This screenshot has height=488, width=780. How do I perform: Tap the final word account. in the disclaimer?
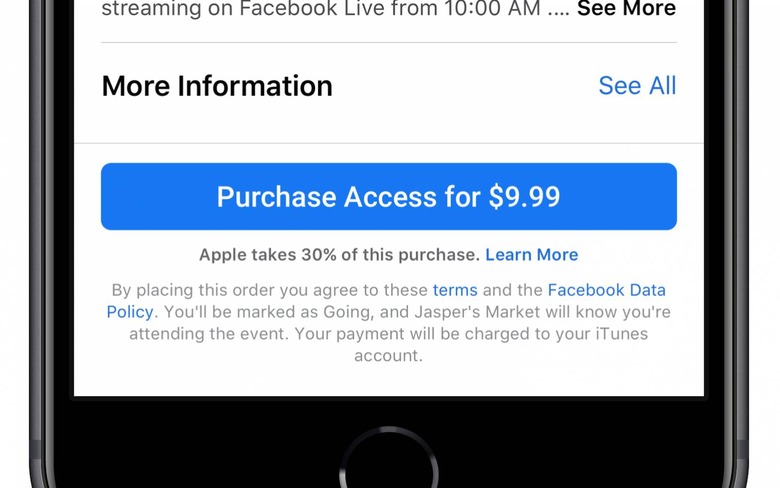click(389, 356)
